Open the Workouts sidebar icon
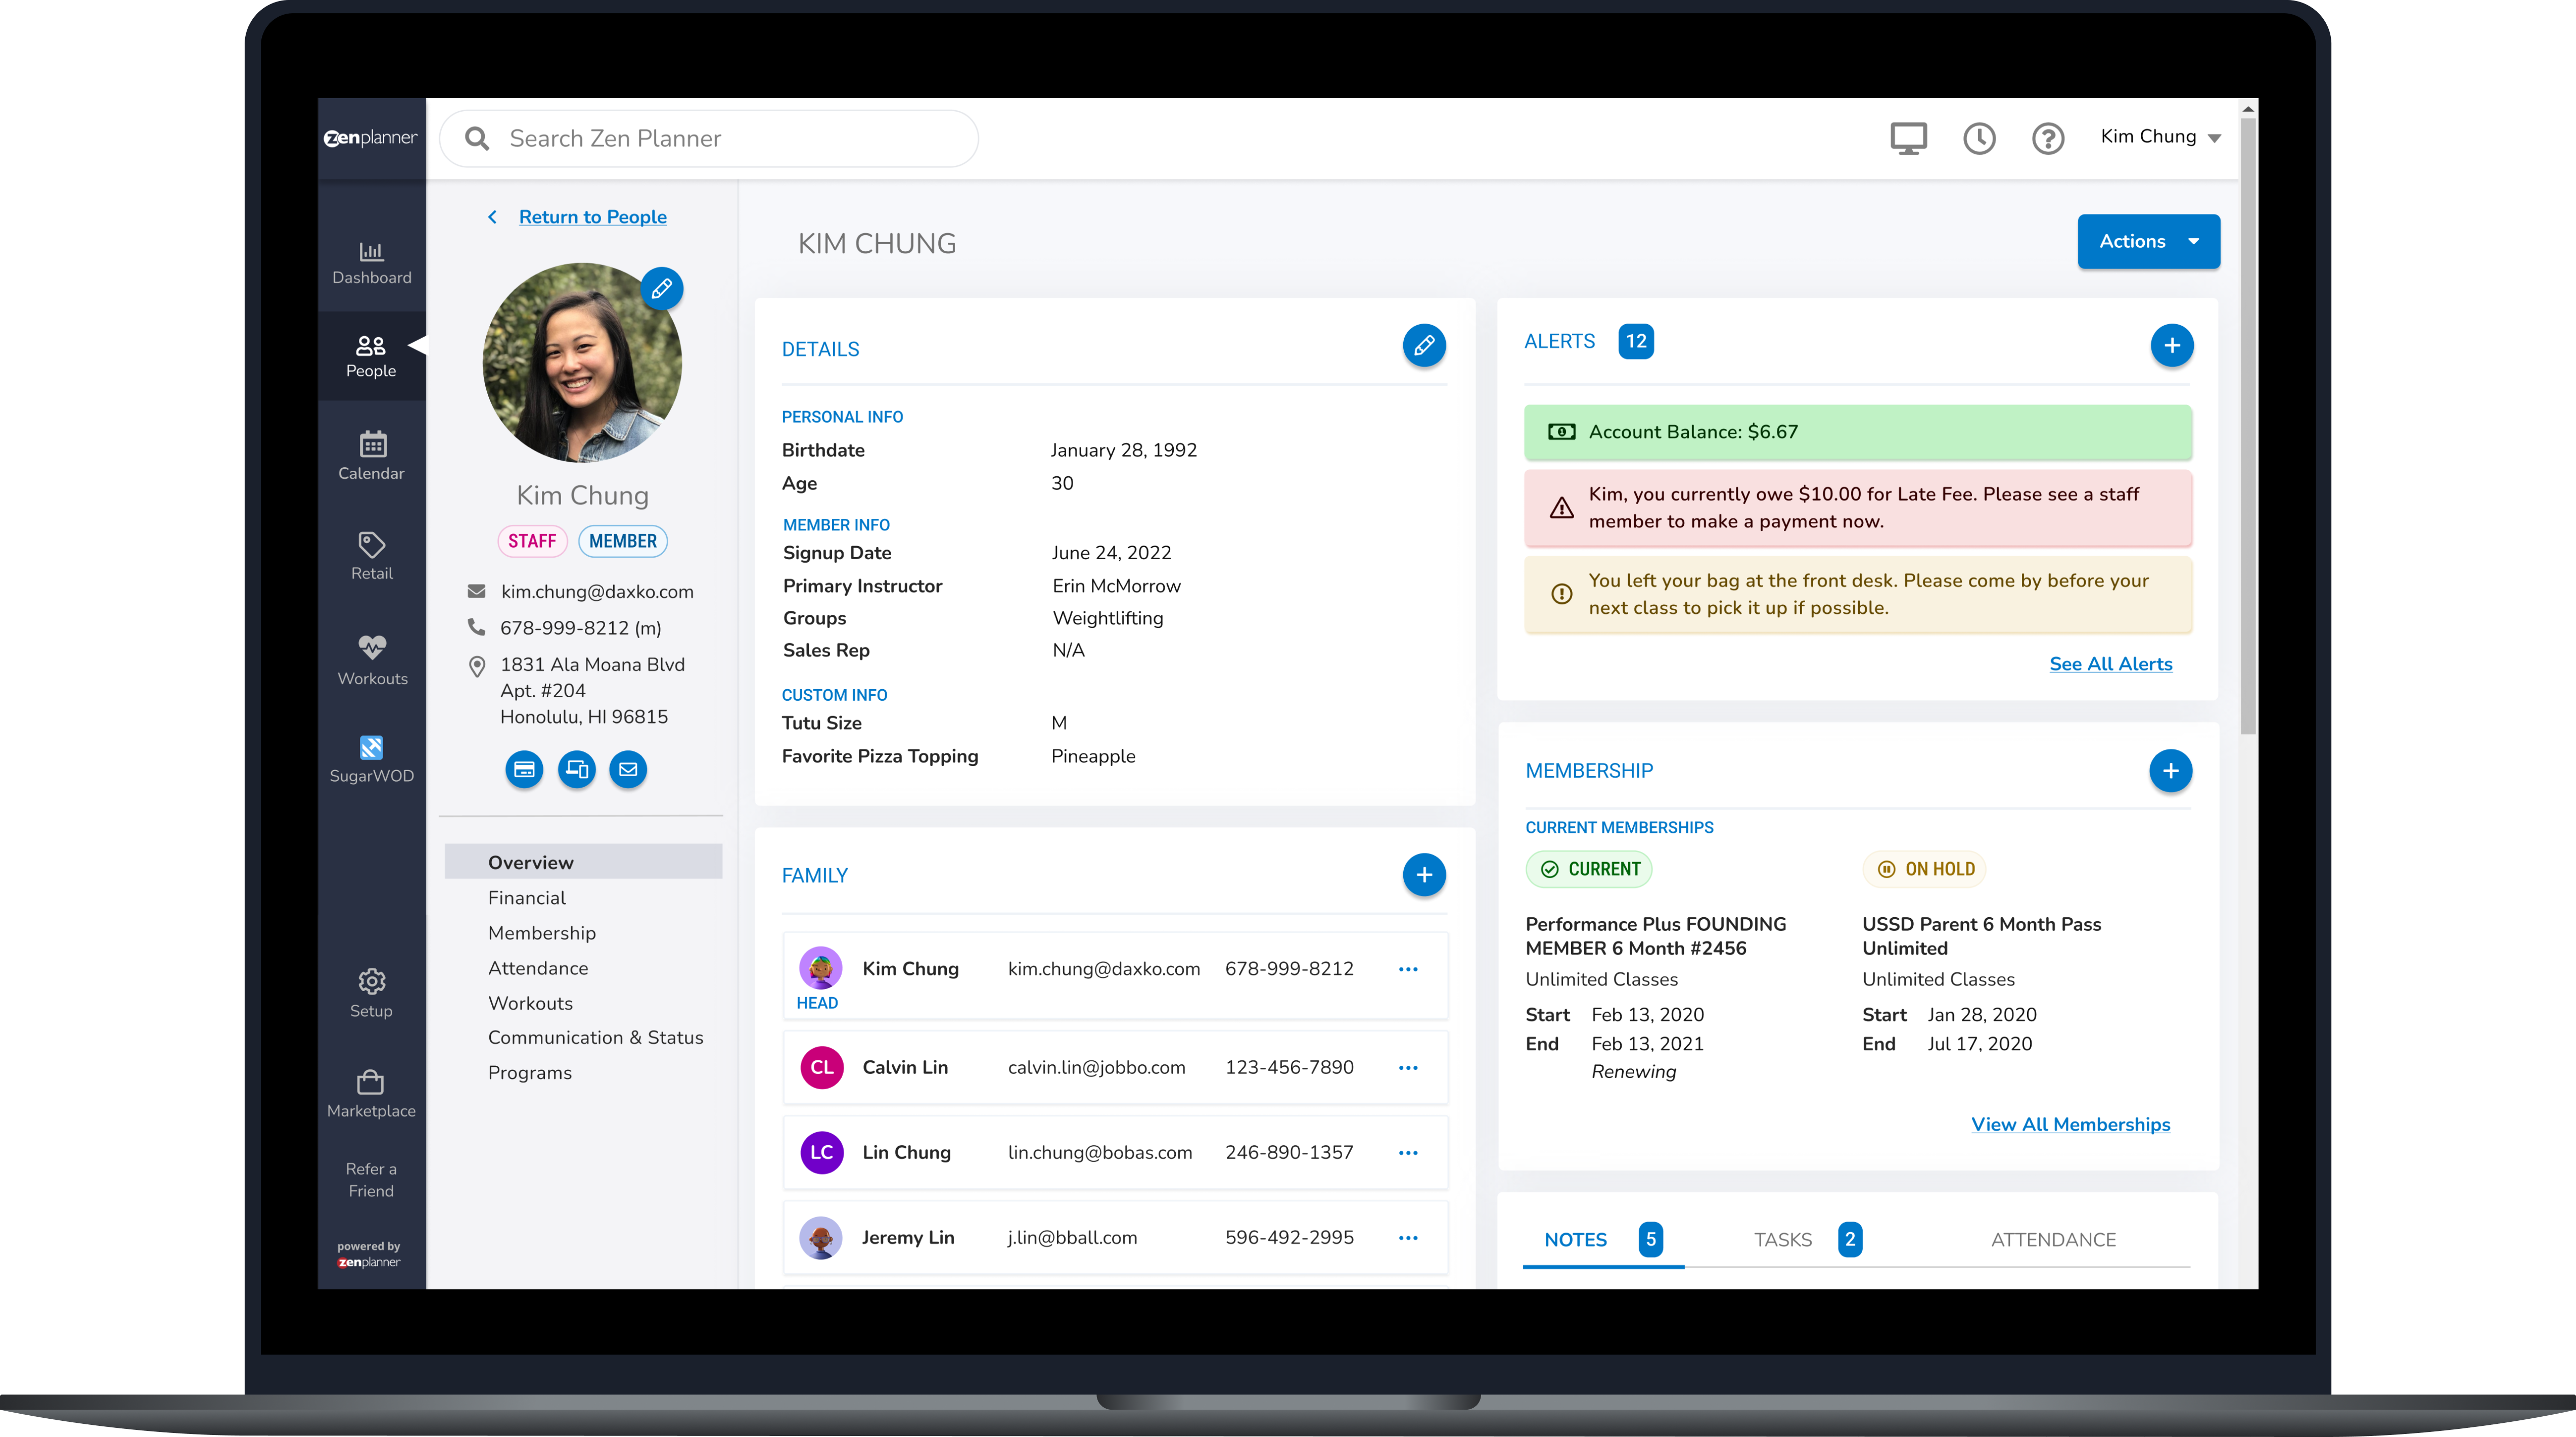Viewport: 2576px width, 1437px height. (x=371, y=660)
